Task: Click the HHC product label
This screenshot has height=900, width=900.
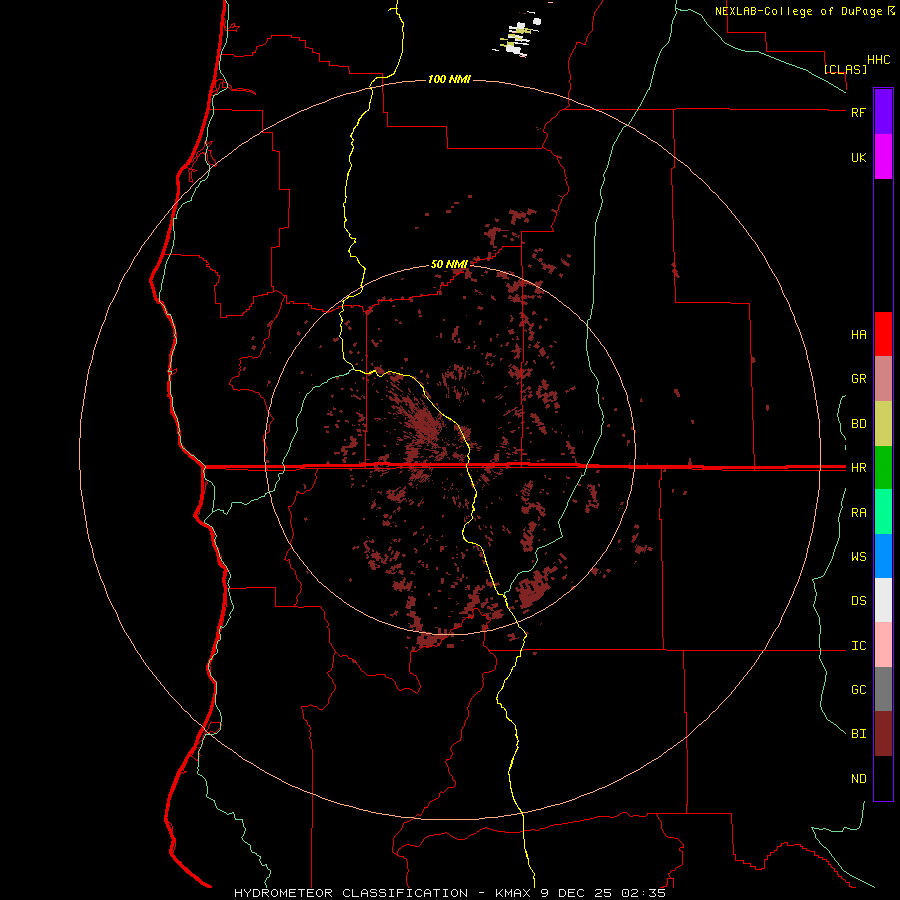Action: pos(878,60)
